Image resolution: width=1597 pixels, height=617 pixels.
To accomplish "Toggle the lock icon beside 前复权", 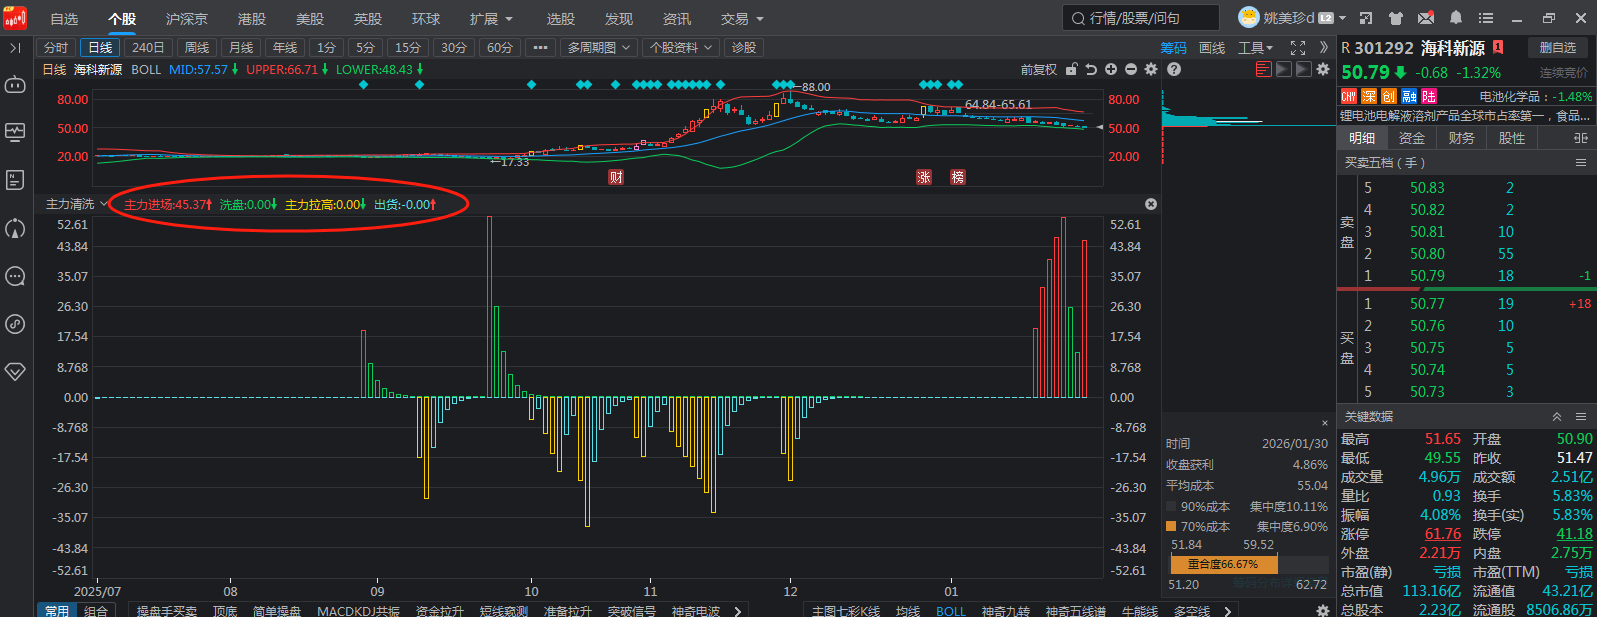I will coord(1071,69).
